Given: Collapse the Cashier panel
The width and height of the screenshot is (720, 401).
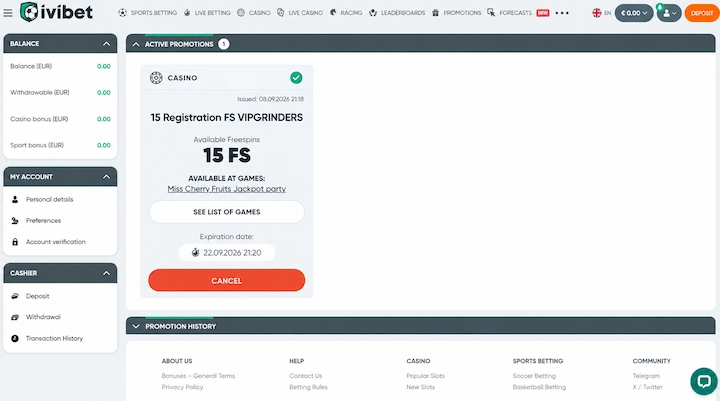Looking at the screenshot, I should (107, 273).
